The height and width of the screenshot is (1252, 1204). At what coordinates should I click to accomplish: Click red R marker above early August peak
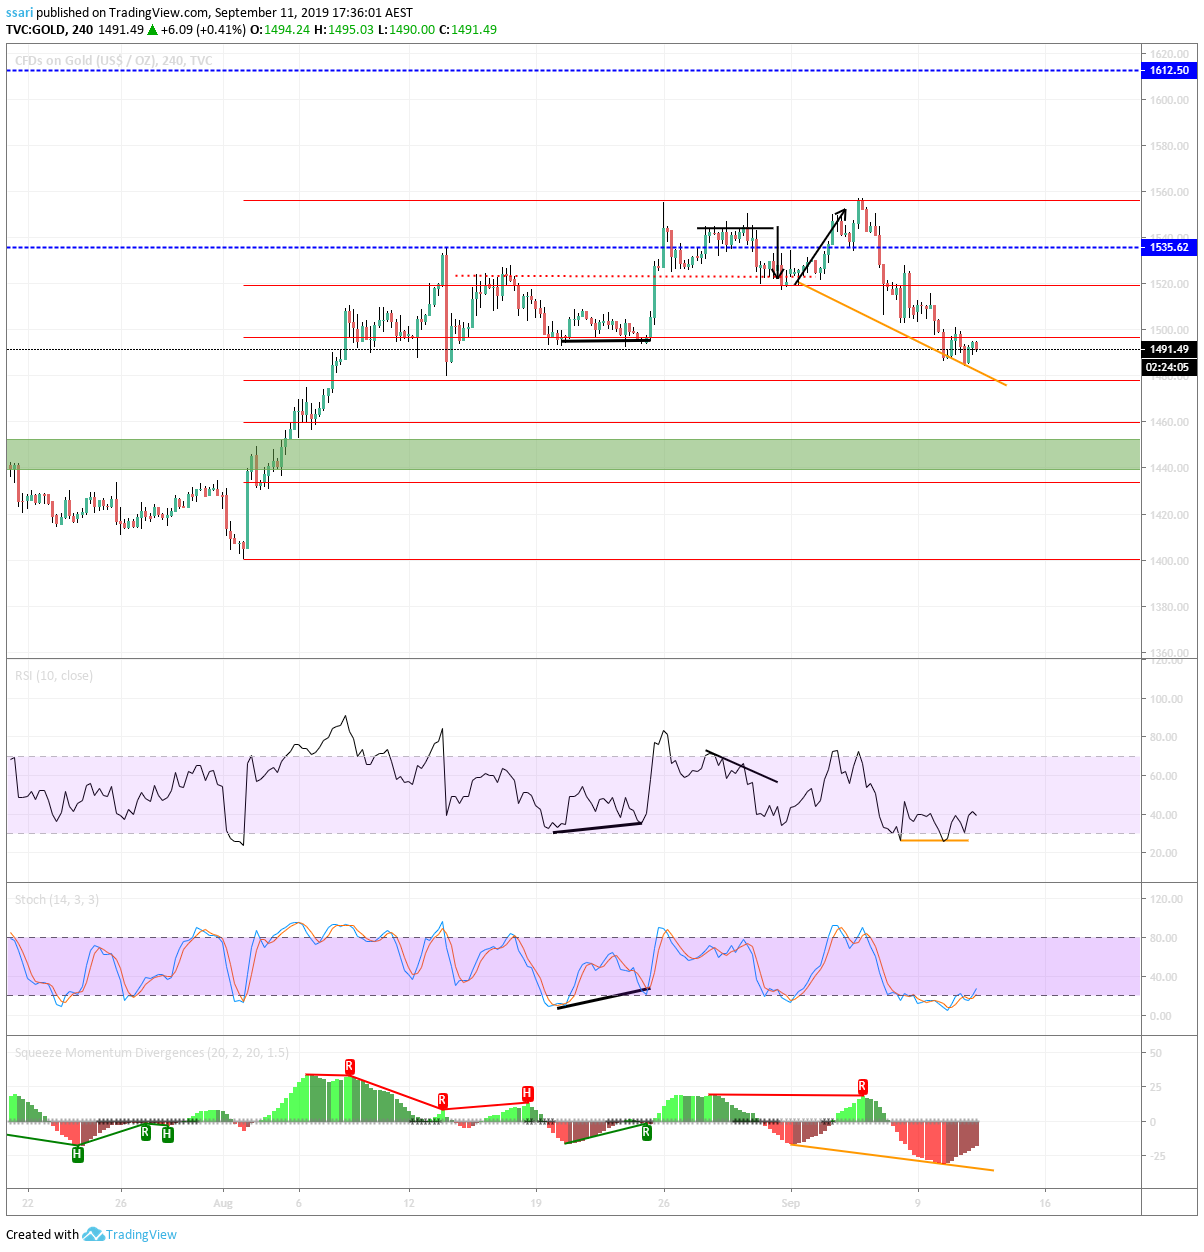[x=349, y=1066]
